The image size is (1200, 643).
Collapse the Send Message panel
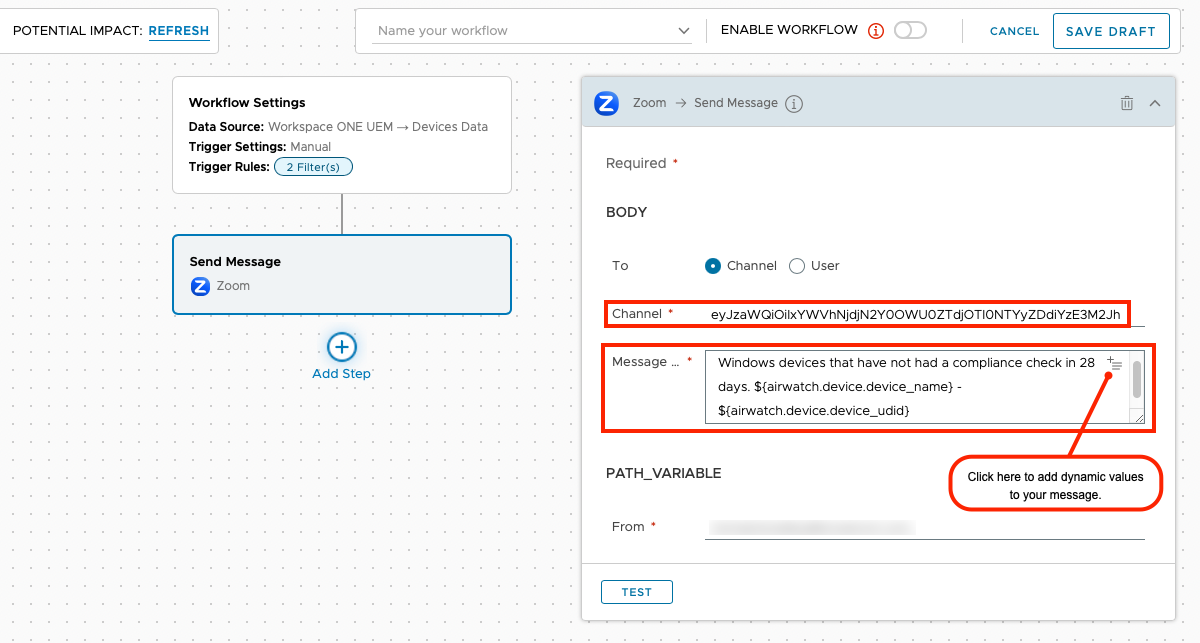[x=1155, y=103]
